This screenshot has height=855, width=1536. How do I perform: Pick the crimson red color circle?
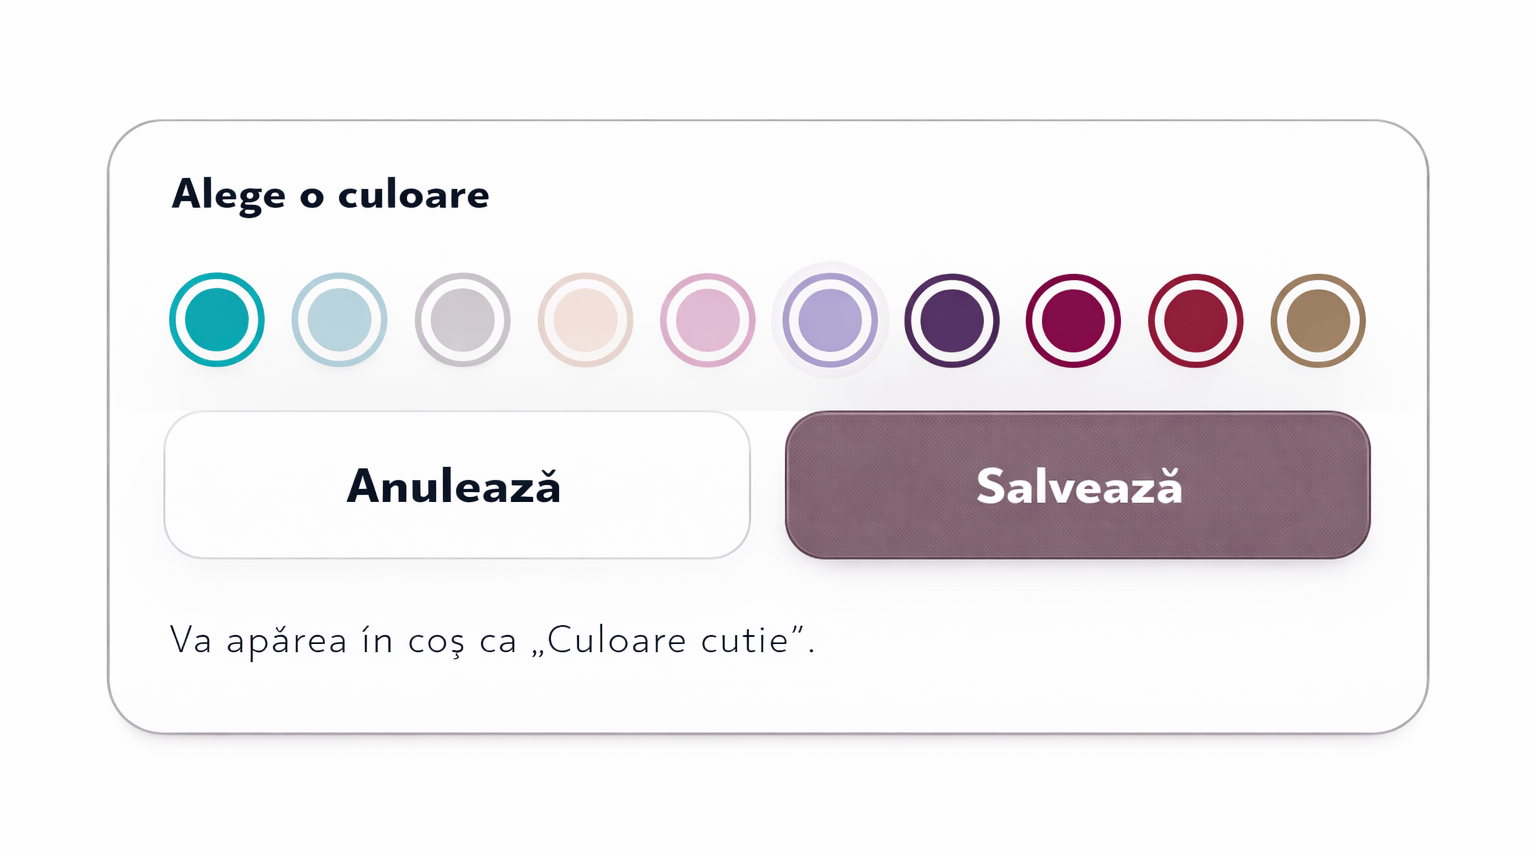pos(1196,320)
